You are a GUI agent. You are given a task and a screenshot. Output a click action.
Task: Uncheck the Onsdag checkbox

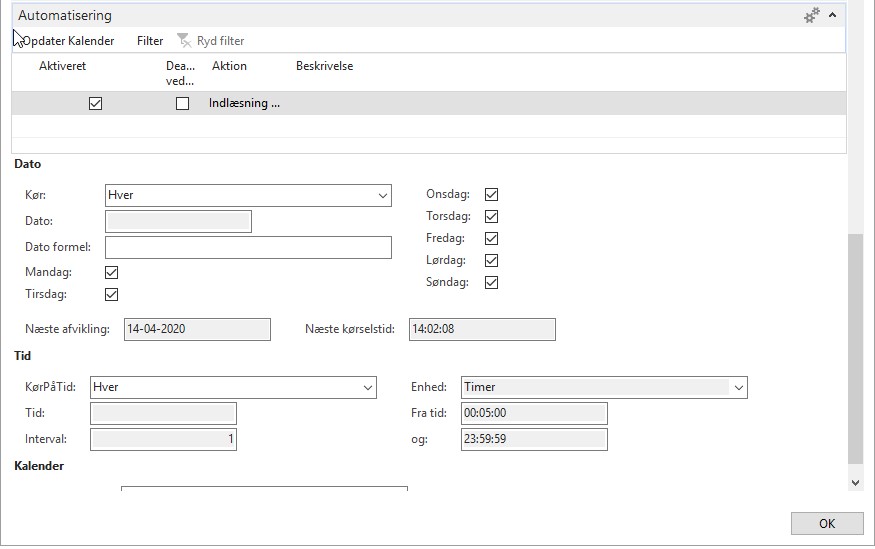pos(491,195)
